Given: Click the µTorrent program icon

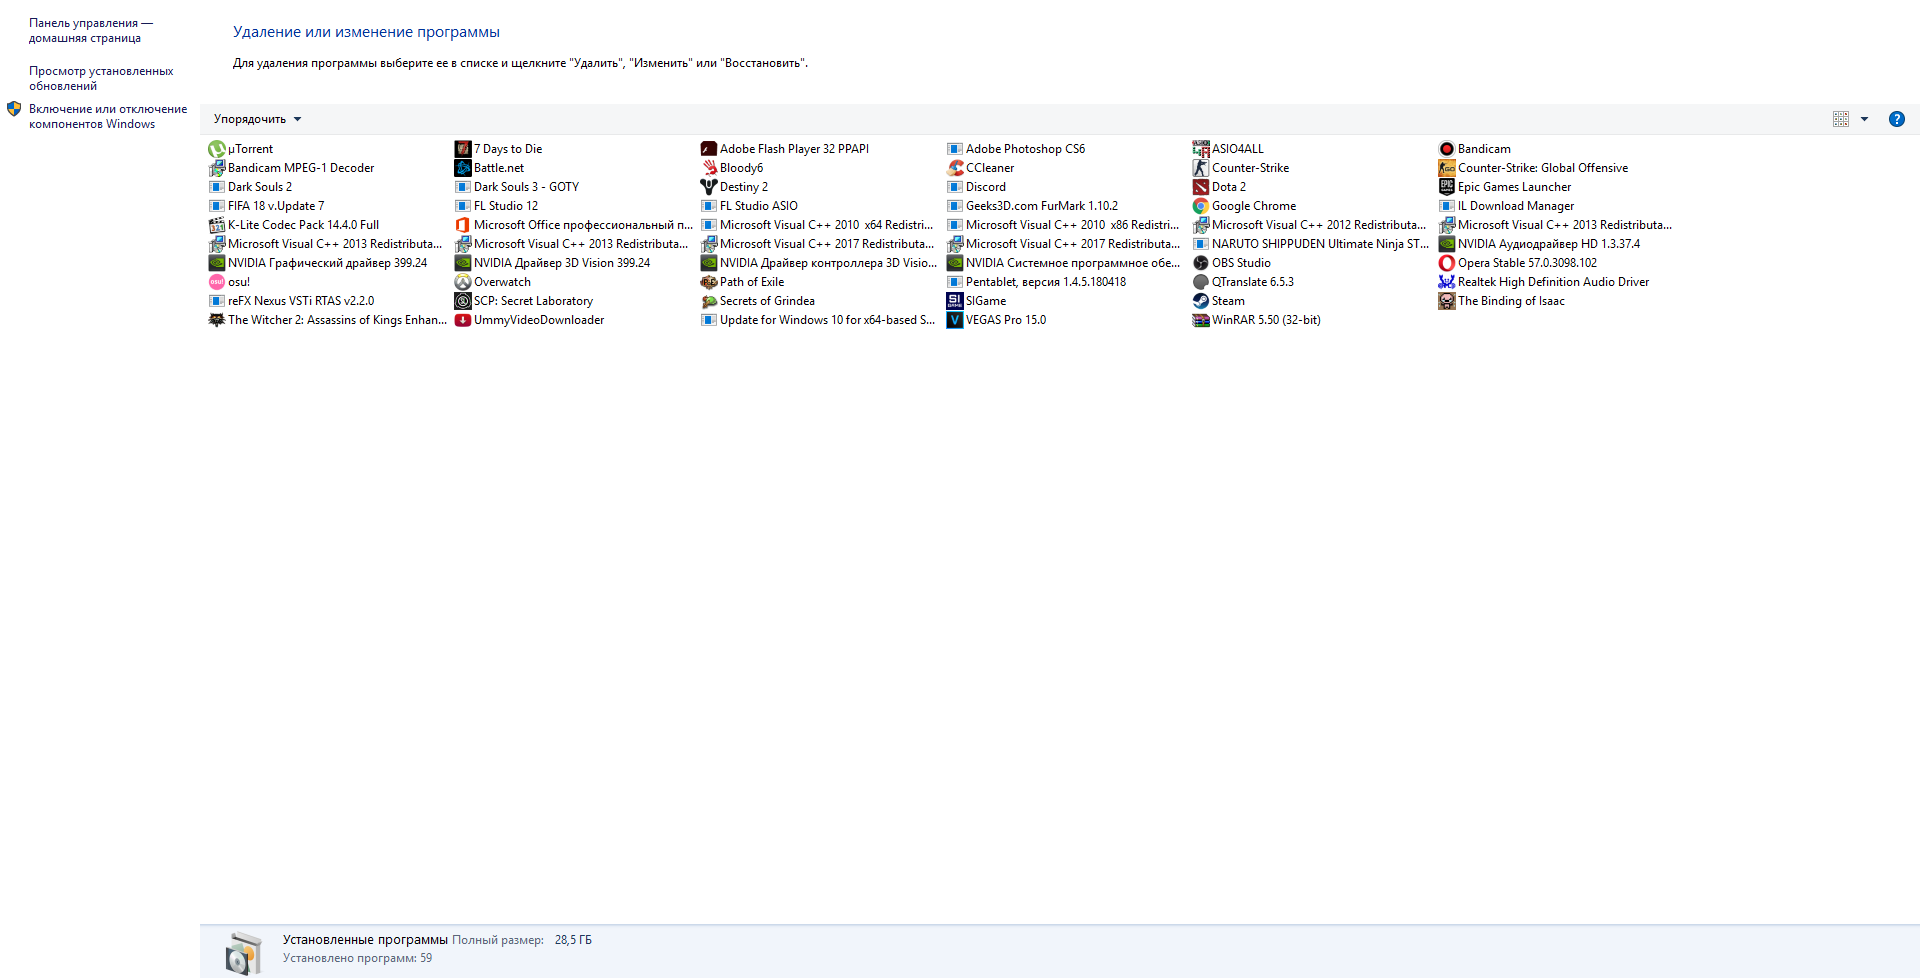Looking at the screenshot, I should click(x=216, y=149).
